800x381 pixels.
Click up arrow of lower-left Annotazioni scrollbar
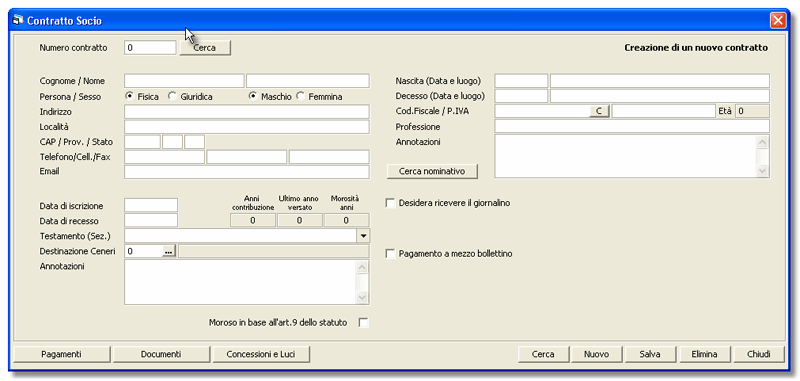pyautogui.click(x=363, y=267)
